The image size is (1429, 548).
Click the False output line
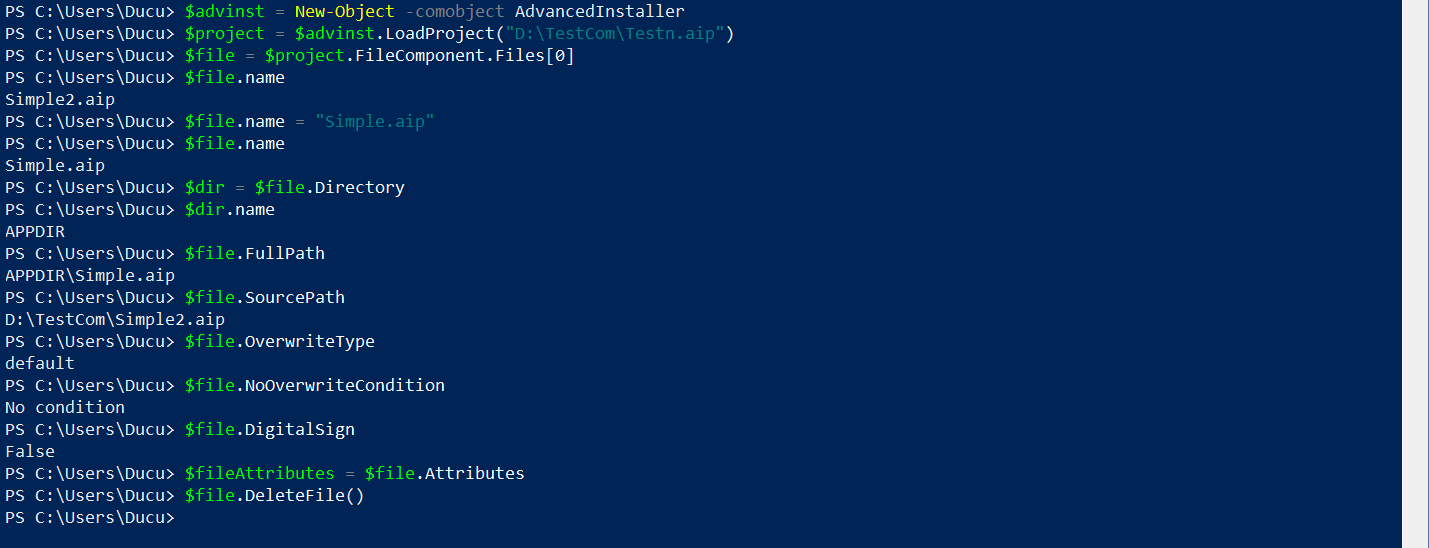pos(30,452)
